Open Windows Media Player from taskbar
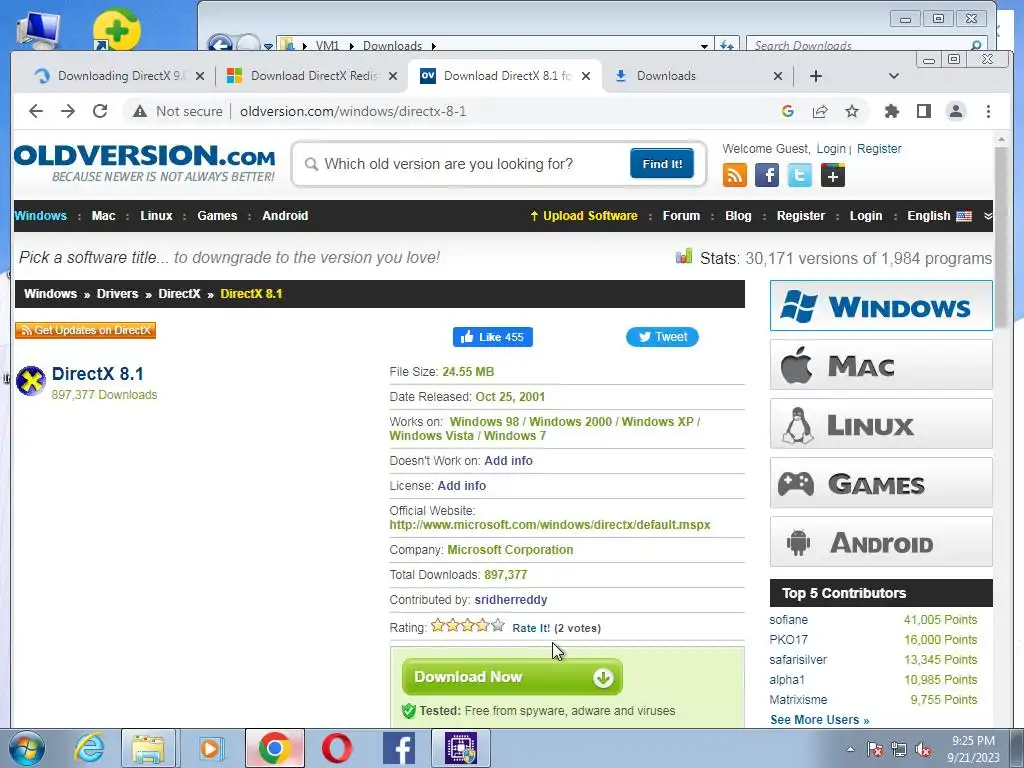 pyautogui.click(x=211, y=748)
